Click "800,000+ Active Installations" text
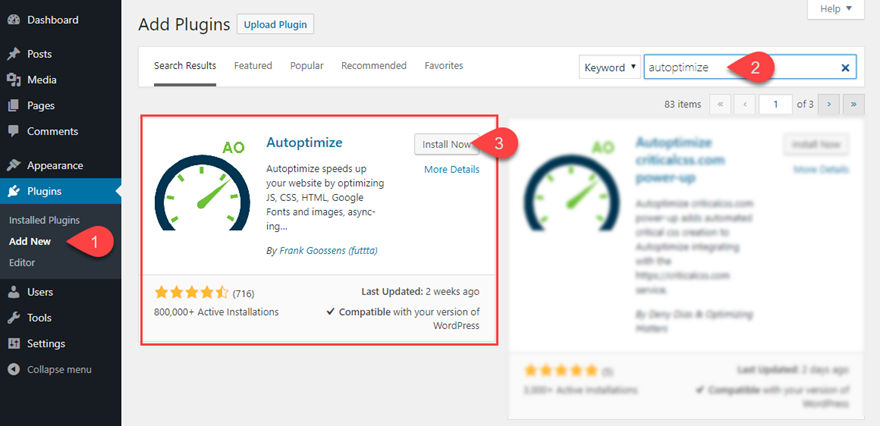 [216, 312]
